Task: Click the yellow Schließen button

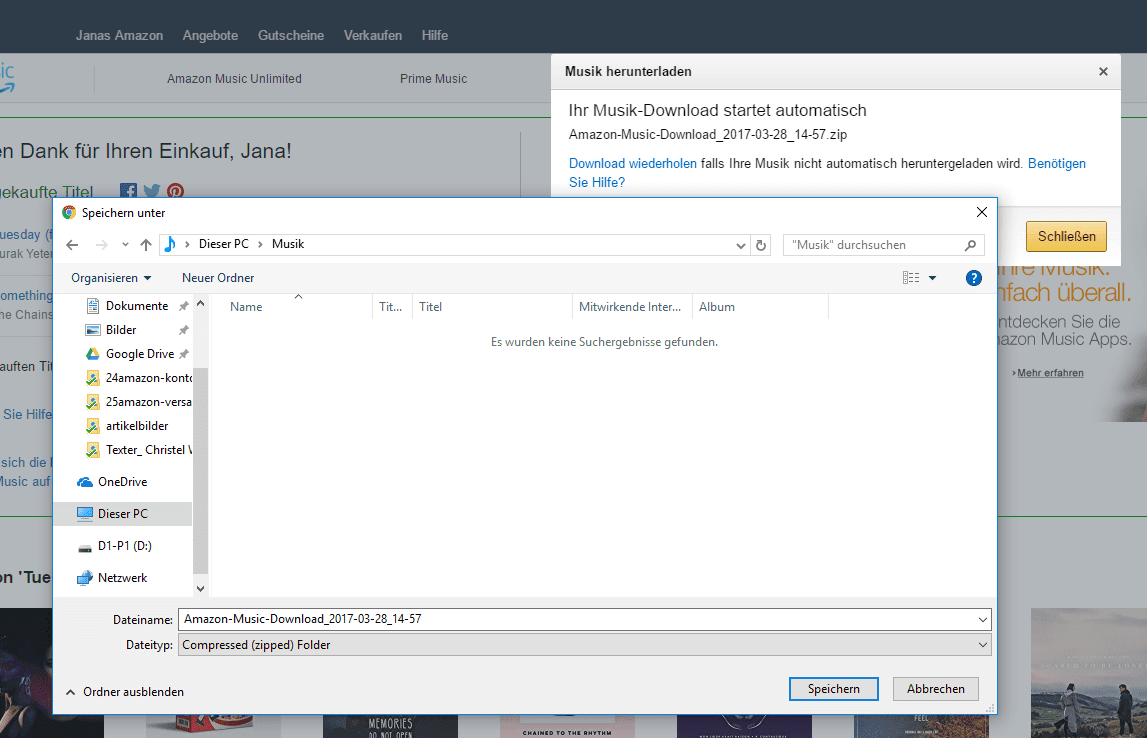Action: coord(1066,236)
